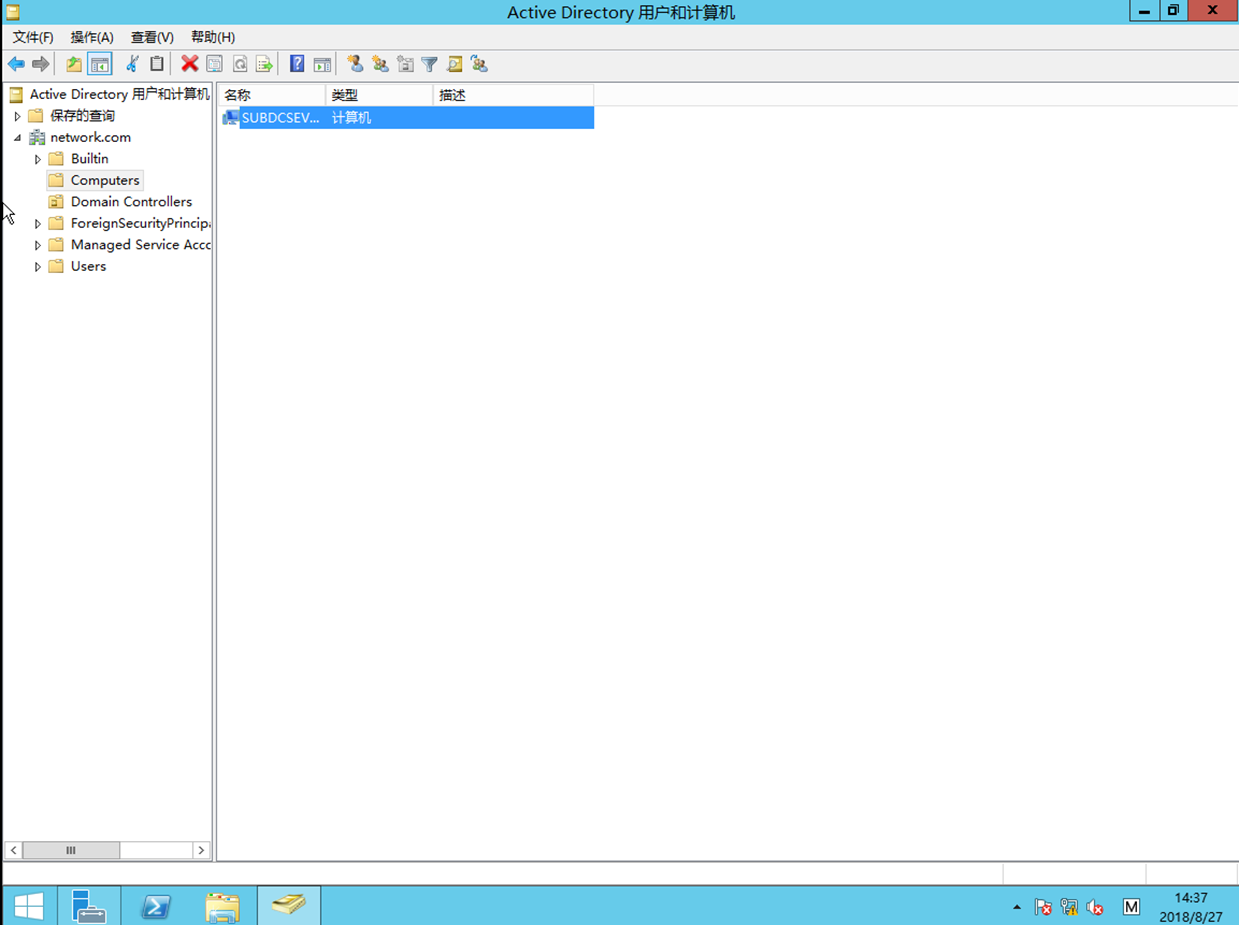Go up one level with folder-arrow icon
The width and height of the screenshot is (1239, 925).
coord(74,64)
